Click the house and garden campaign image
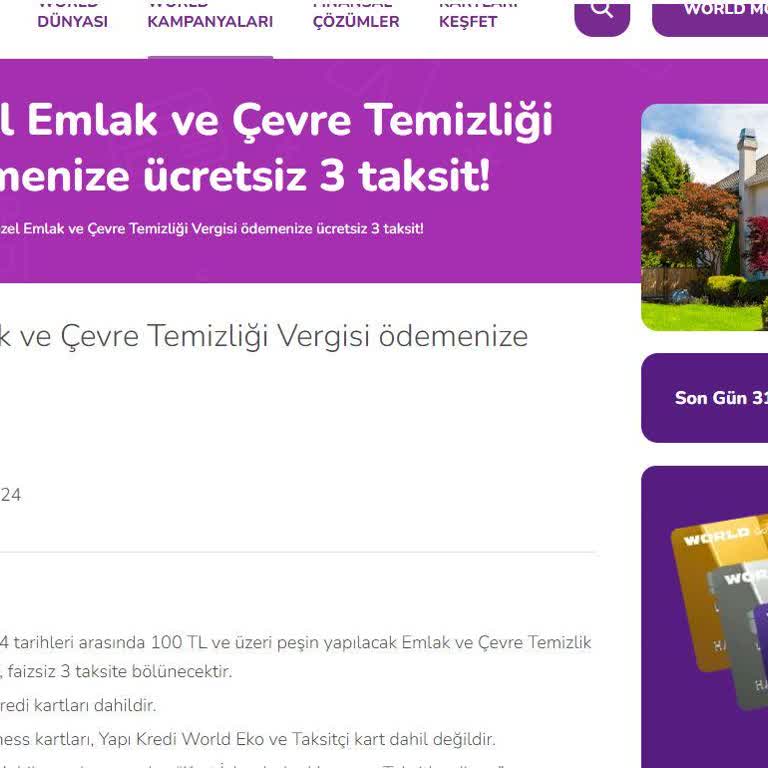This screenshot has height=768, width=768. click(704, 217)
